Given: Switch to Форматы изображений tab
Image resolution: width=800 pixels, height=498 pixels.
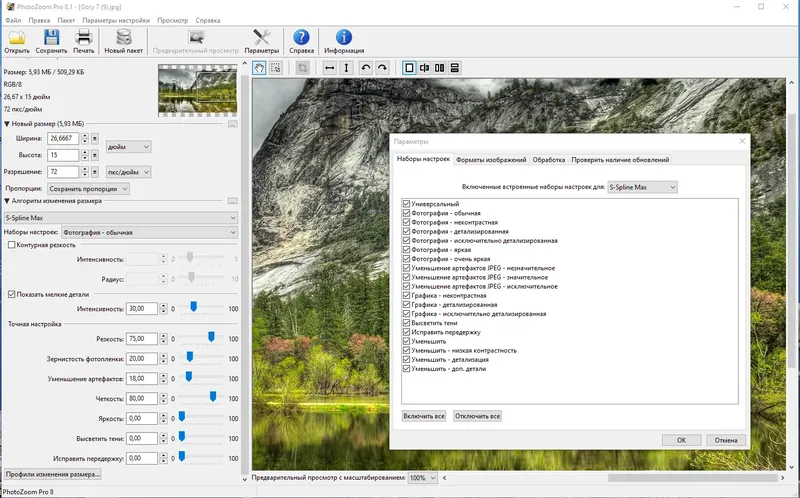Looking at the screenshot, I should (491, 160).
